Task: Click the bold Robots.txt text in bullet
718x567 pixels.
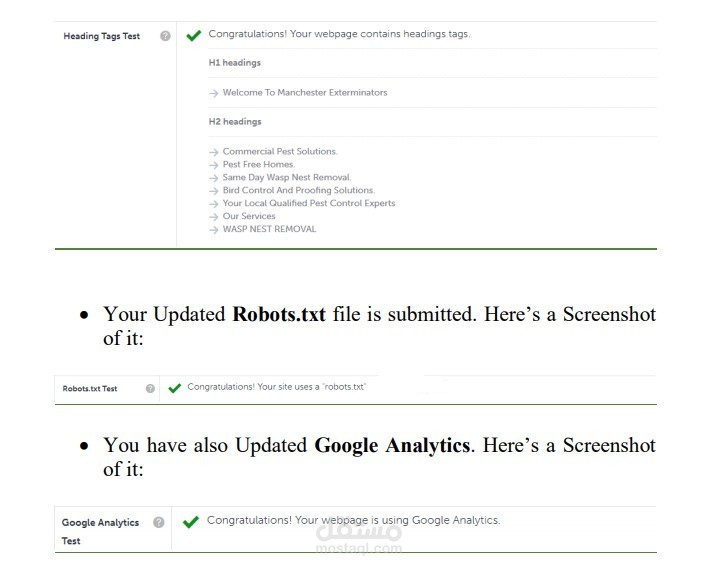Action: click(279, 314)
